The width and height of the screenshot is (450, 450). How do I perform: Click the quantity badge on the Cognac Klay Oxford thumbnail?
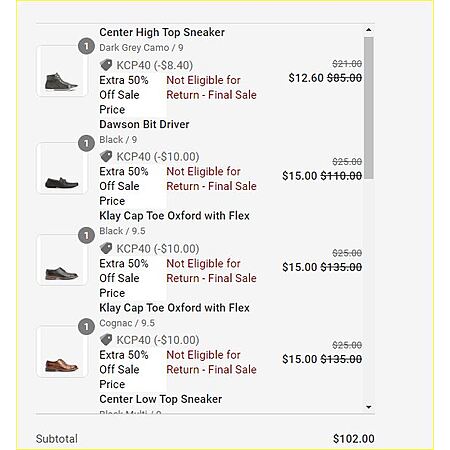86,327
